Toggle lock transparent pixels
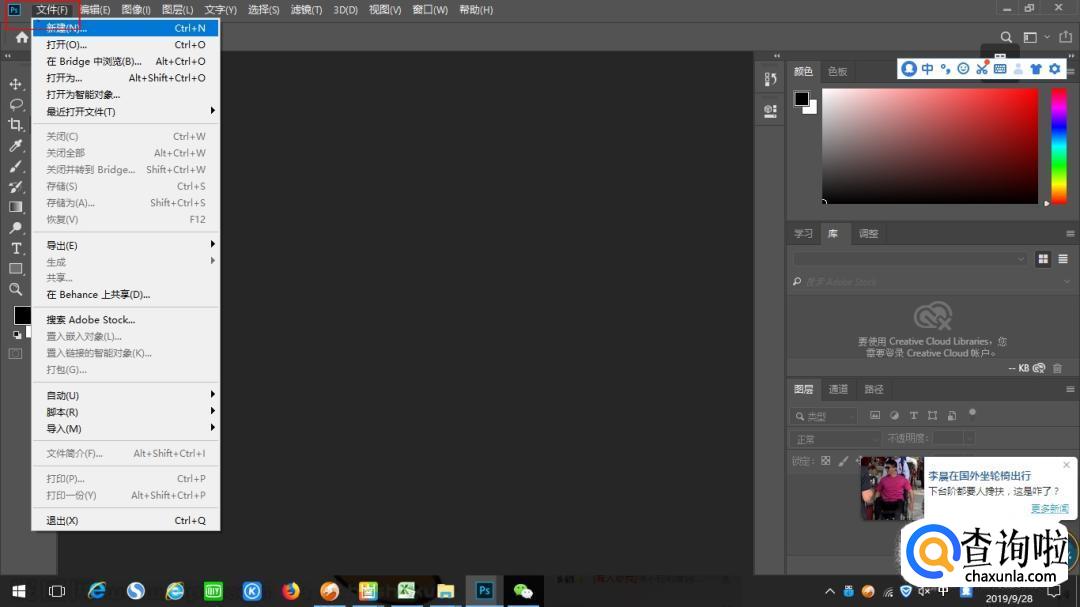 coord(825,461)
